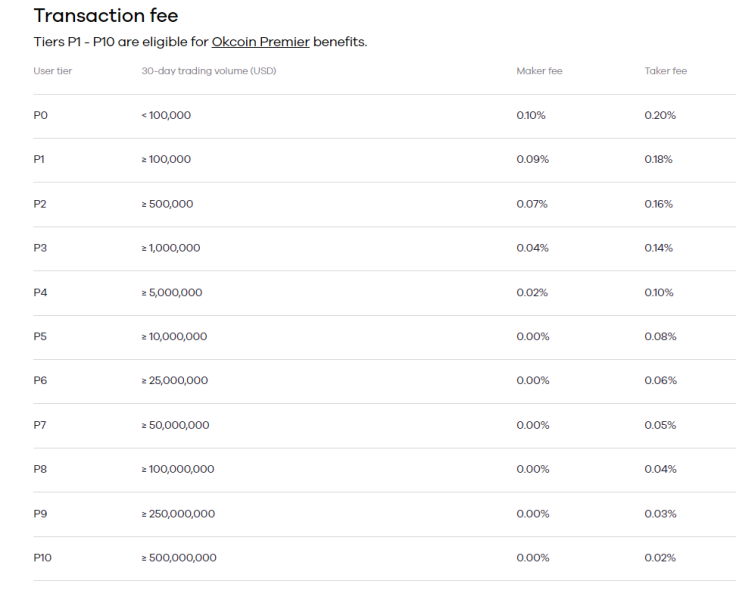Viewport: 736px width, 600px height.
Task: Open the Okcoin Premier link
Action: [x=261, y=42]
